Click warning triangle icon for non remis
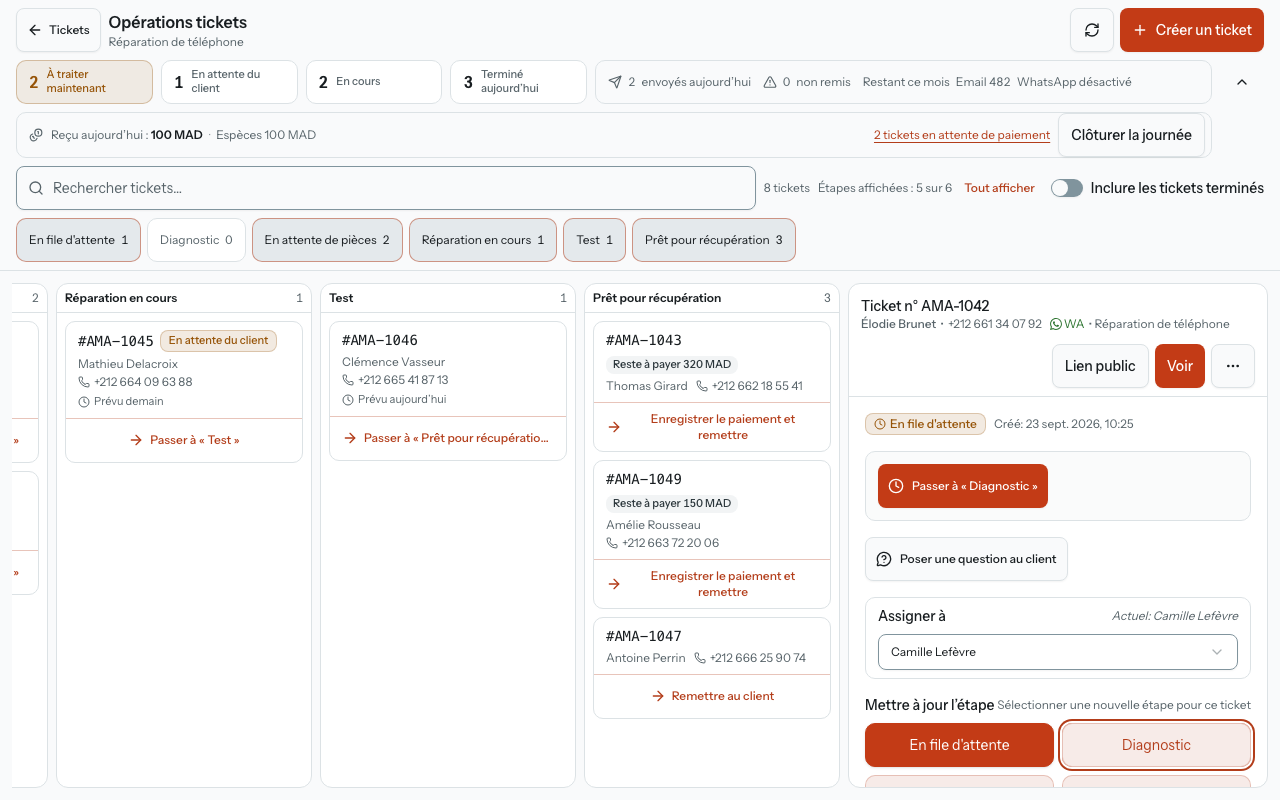1280x800 pixels. tap(770, 82)
